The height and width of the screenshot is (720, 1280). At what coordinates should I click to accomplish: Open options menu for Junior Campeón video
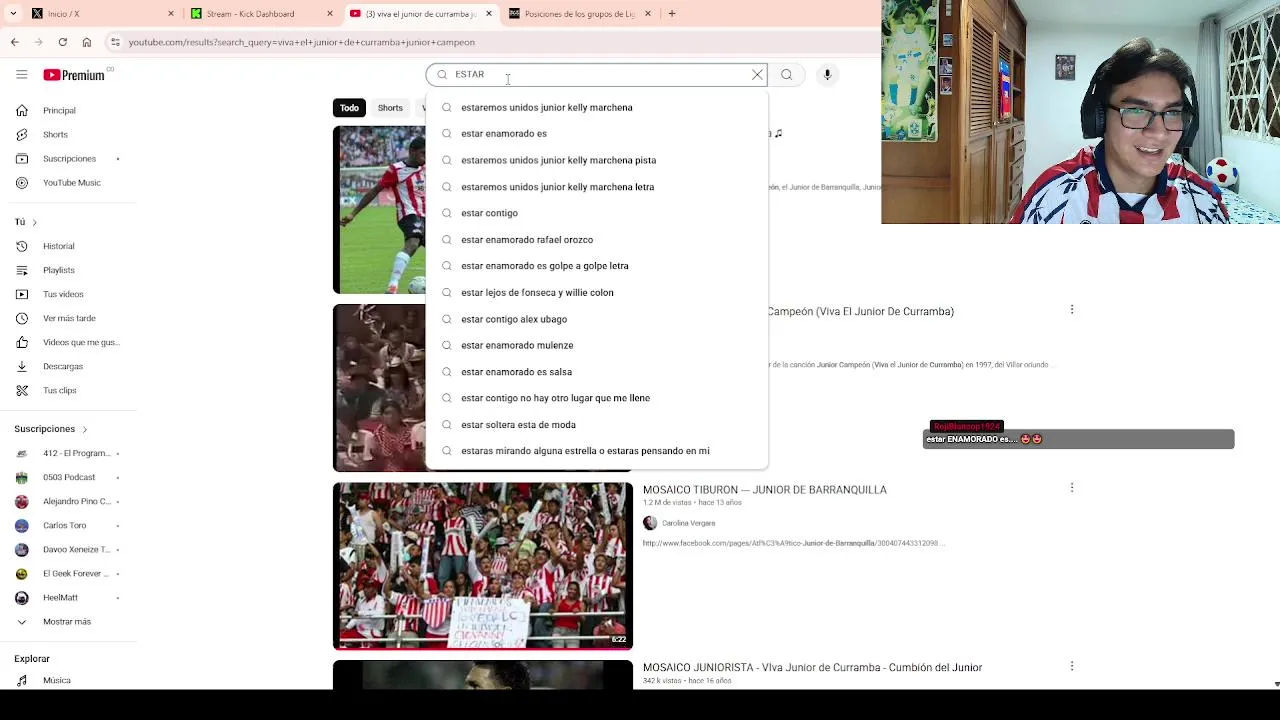pyautogui.click(x=1072, y=310)
